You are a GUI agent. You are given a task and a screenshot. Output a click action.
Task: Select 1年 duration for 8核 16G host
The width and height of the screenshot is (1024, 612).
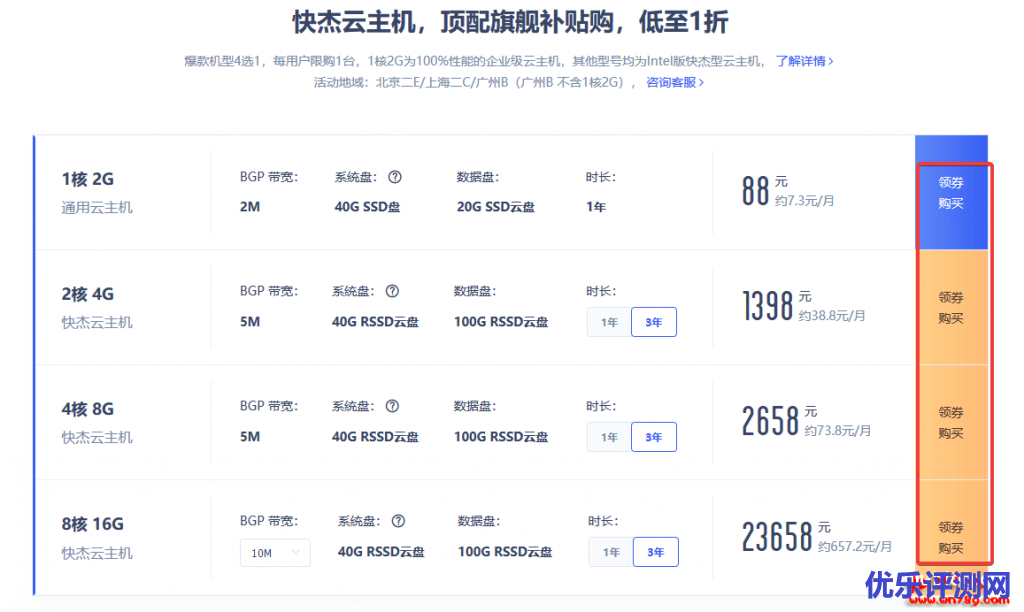pos(611,552)
